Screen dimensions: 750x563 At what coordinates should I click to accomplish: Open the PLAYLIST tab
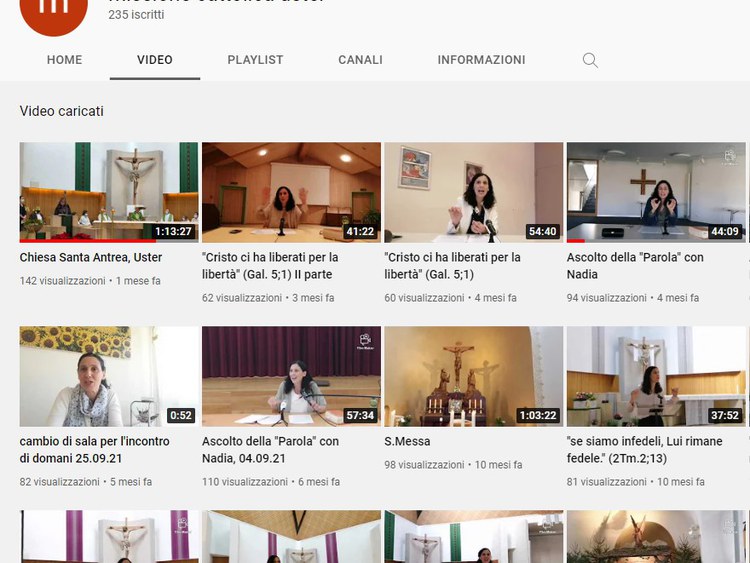255,60
